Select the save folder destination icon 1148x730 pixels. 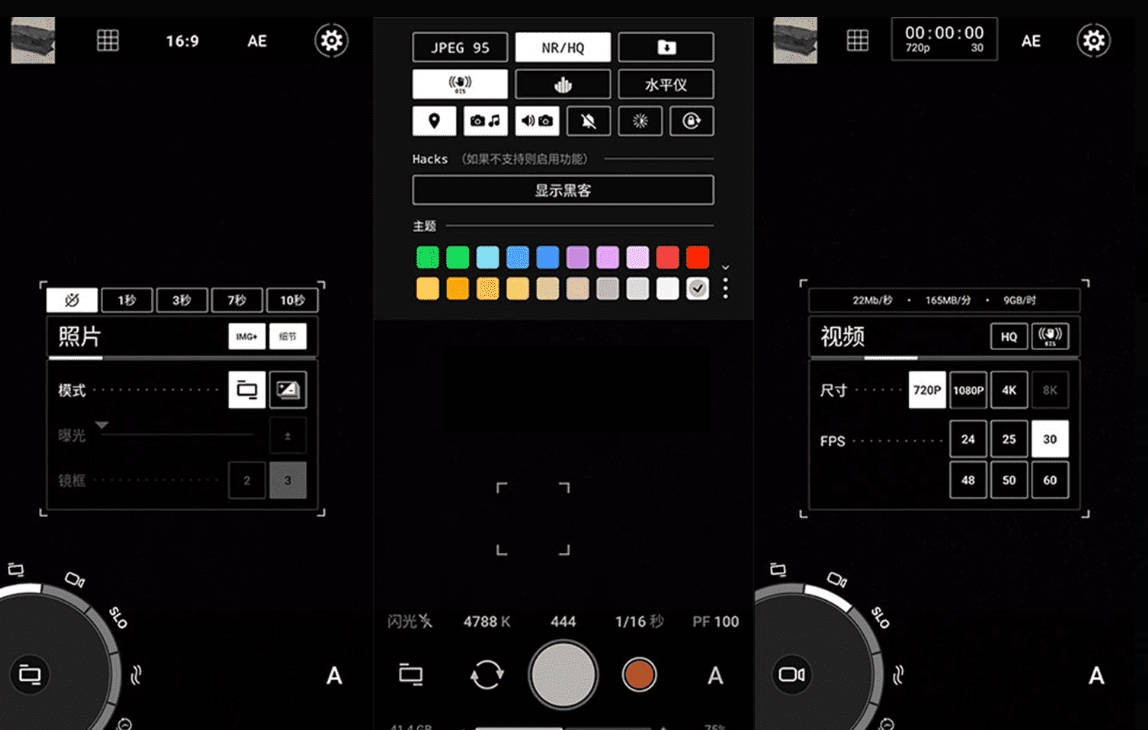[666, 46]
